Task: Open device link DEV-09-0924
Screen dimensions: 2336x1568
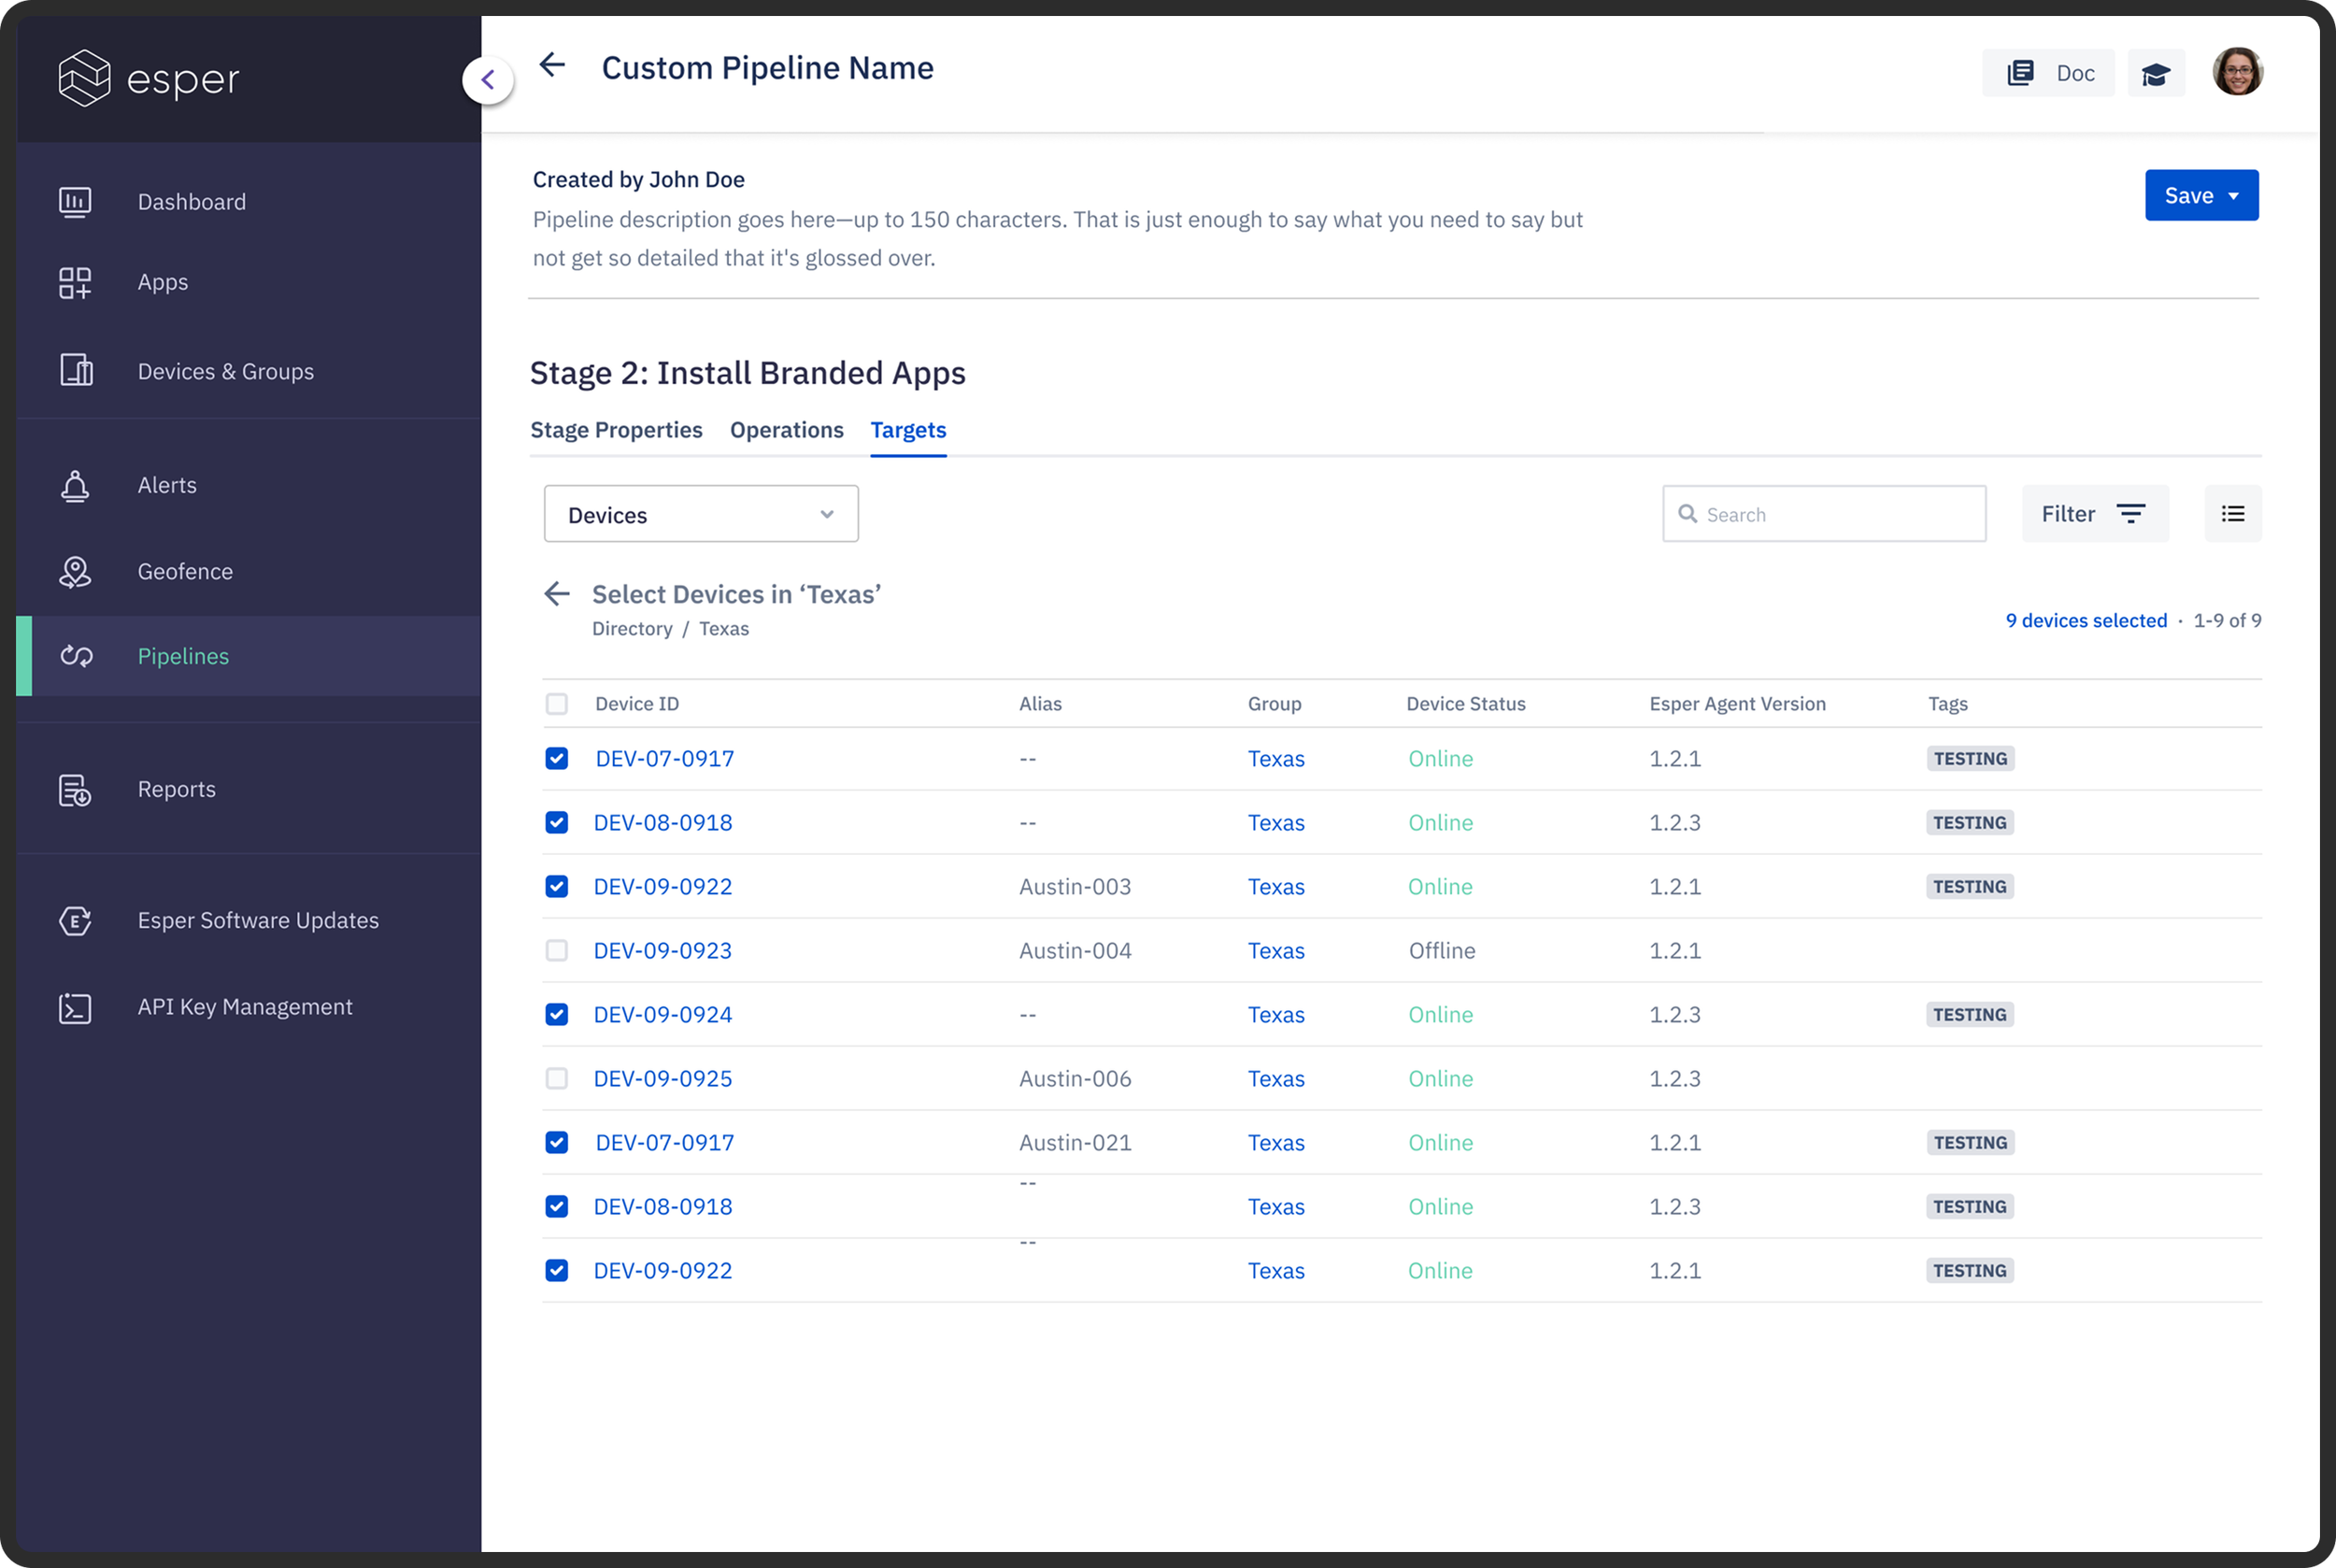Action: (x=662, y=1014)
